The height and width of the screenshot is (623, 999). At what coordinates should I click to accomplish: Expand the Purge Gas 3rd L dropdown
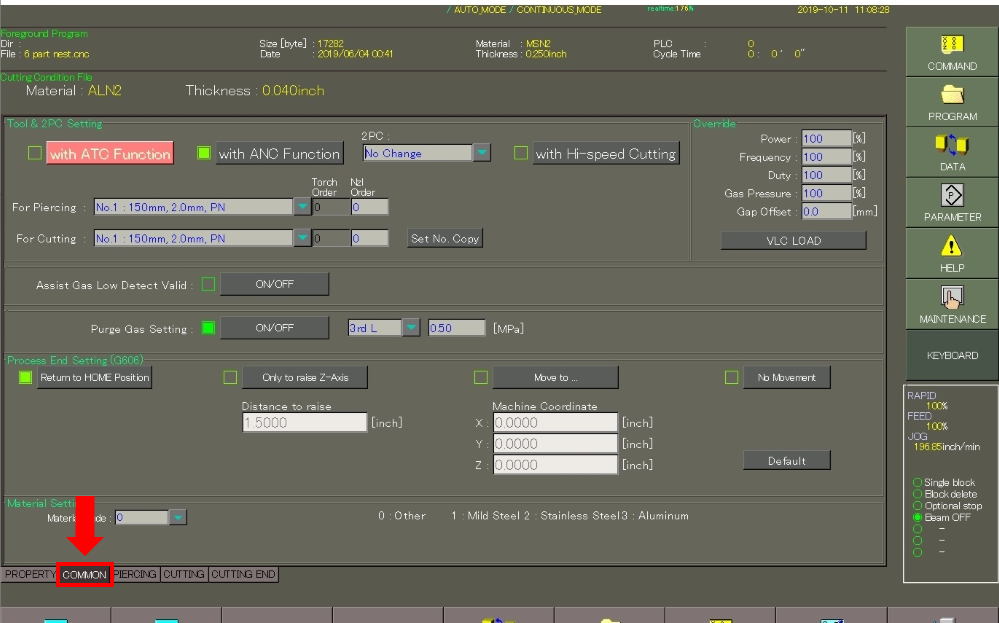coord(411,328)
